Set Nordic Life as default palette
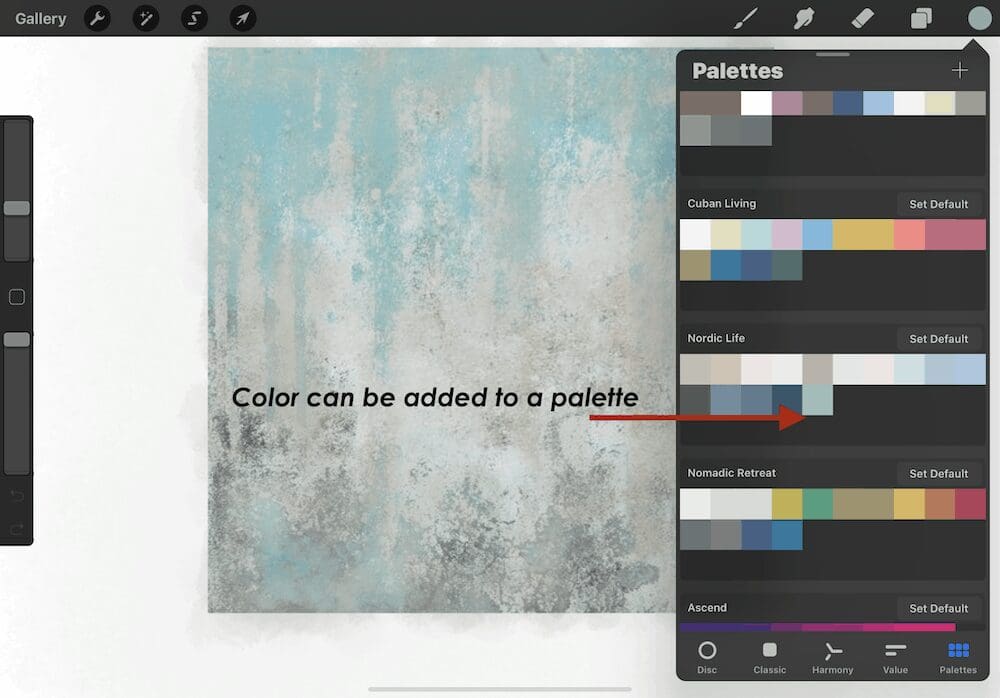 click(x=938, y=339)
